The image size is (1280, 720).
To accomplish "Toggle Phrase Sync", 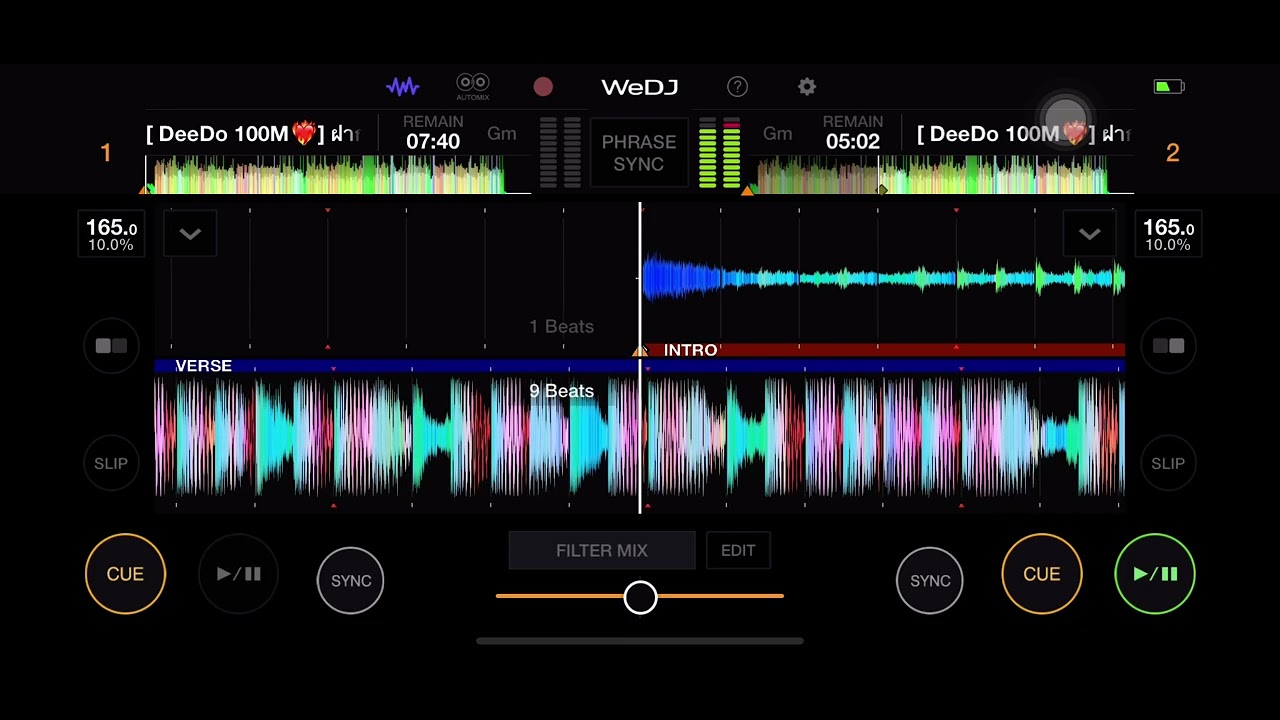I will click(x=639, y=153).
